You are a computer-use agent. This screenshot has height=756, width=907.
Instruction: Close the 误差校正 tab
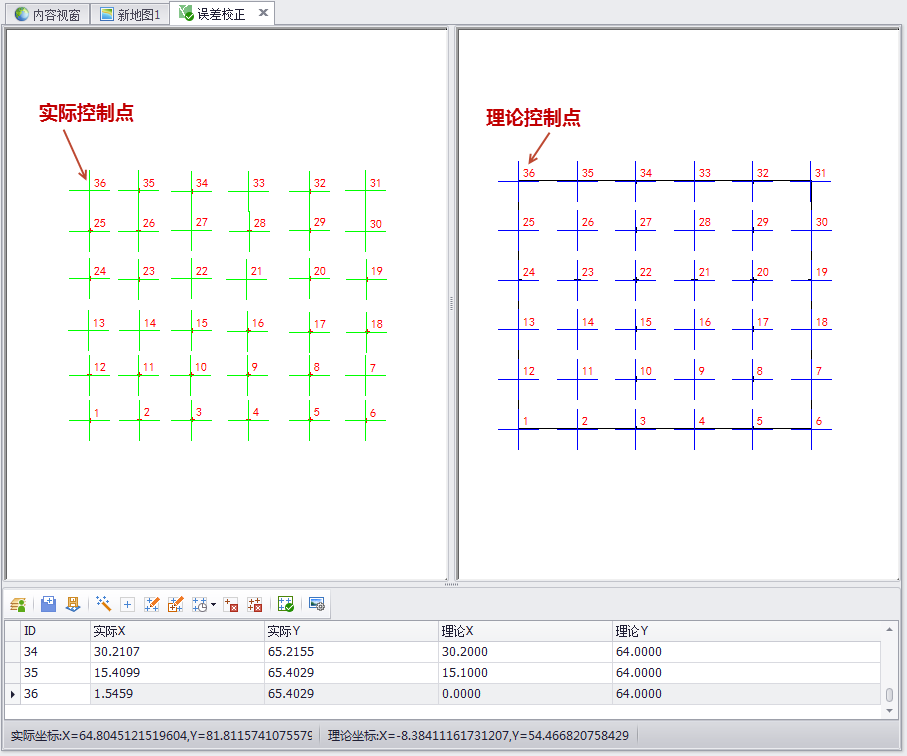point(263,13)
